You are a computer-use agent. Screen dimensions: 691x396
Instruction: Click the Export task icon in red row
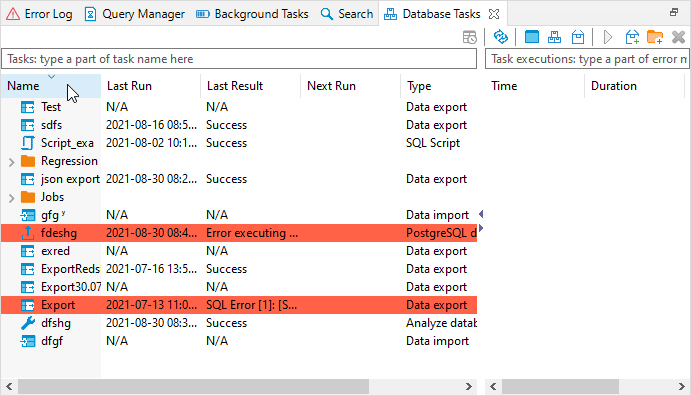(28, 305)
